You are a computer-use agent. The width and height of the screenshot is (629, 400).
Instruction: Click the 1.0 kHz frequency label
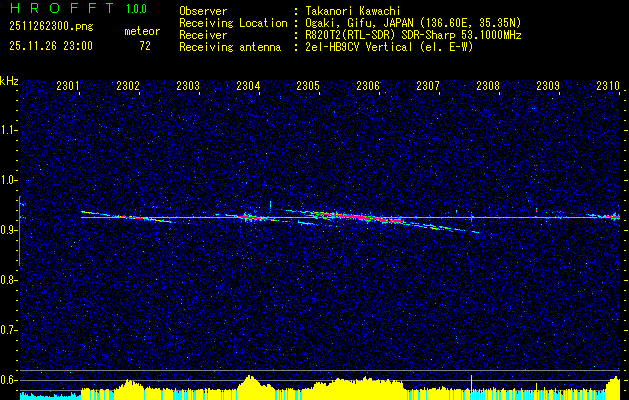[x=8, y=180]
